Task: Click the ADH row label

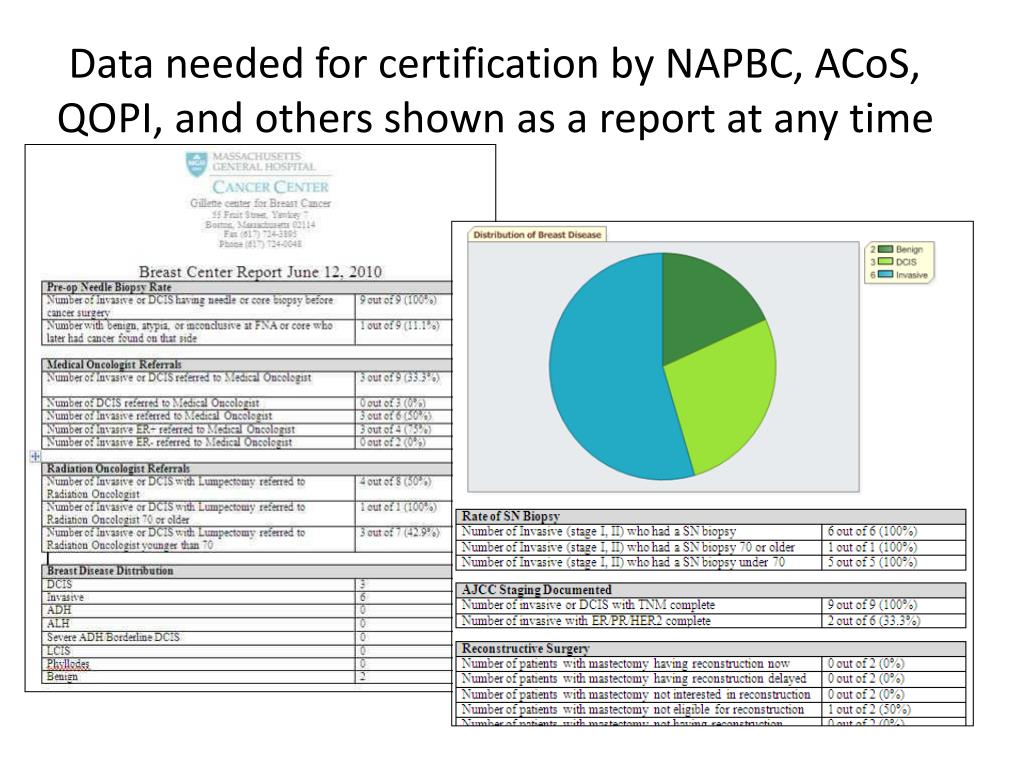Action: (59, 611)
